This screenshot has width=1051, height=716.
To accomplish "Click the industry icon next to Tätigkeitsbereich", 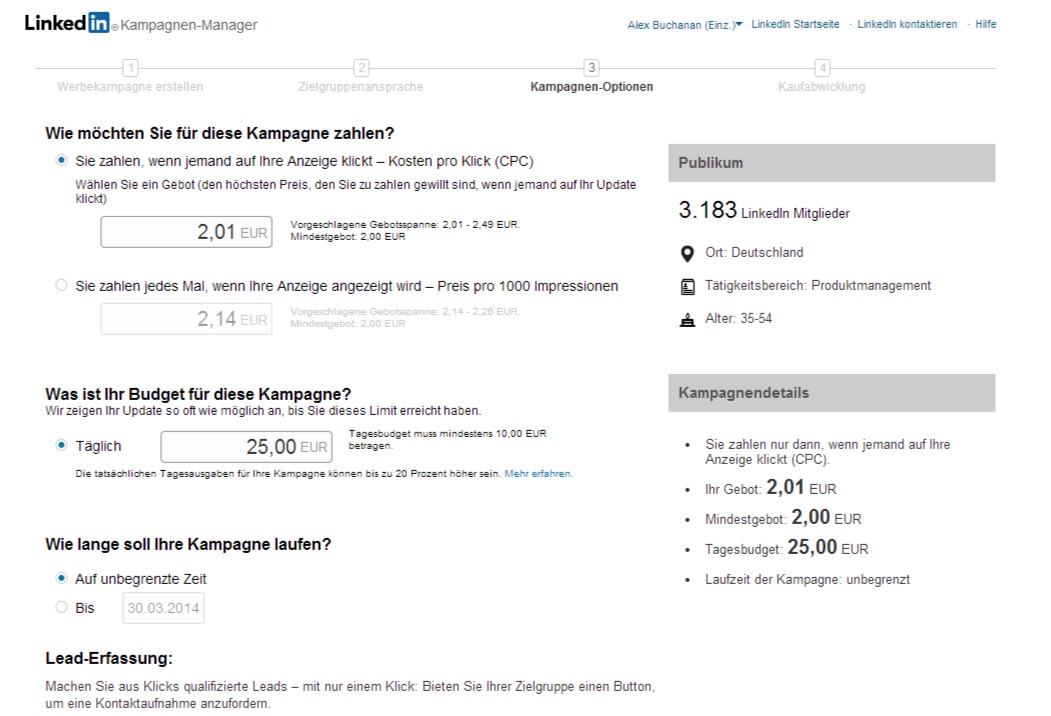I will click(687, 286).
